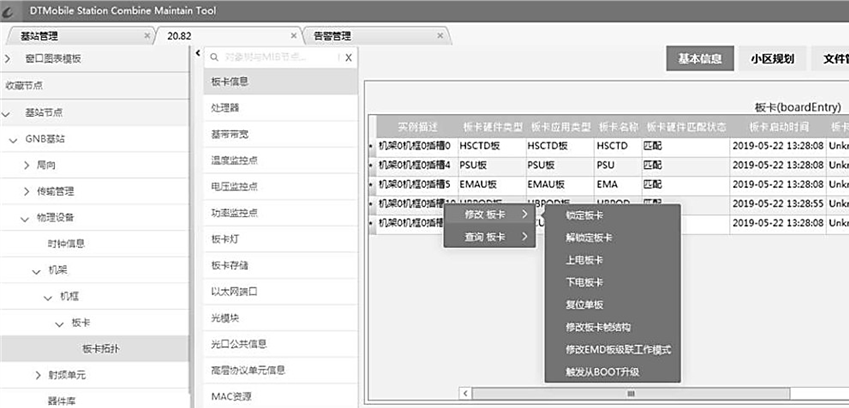Select 温度监控点 in the node list

click(x=280, y=160)
